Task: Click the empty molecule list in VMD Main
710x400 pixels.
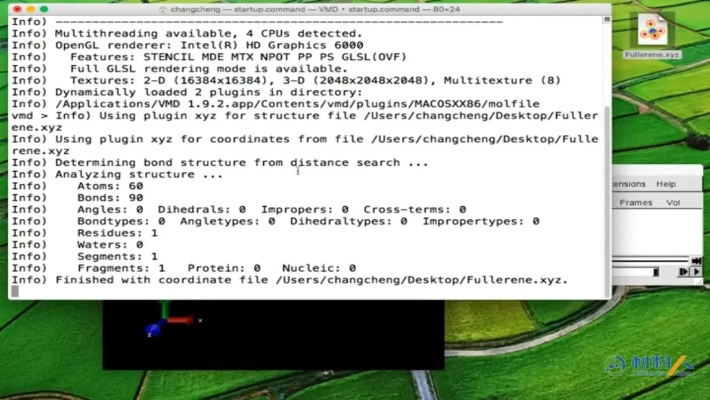Action: 660,230
